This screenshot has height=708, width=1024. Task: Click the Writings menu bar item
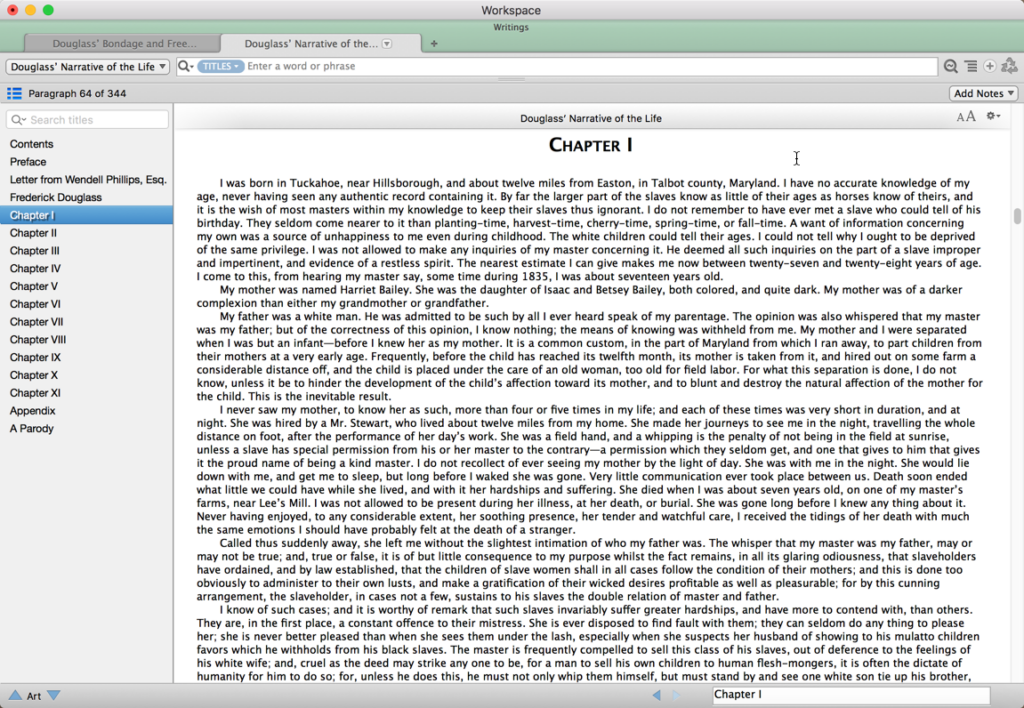pos(511,27)
